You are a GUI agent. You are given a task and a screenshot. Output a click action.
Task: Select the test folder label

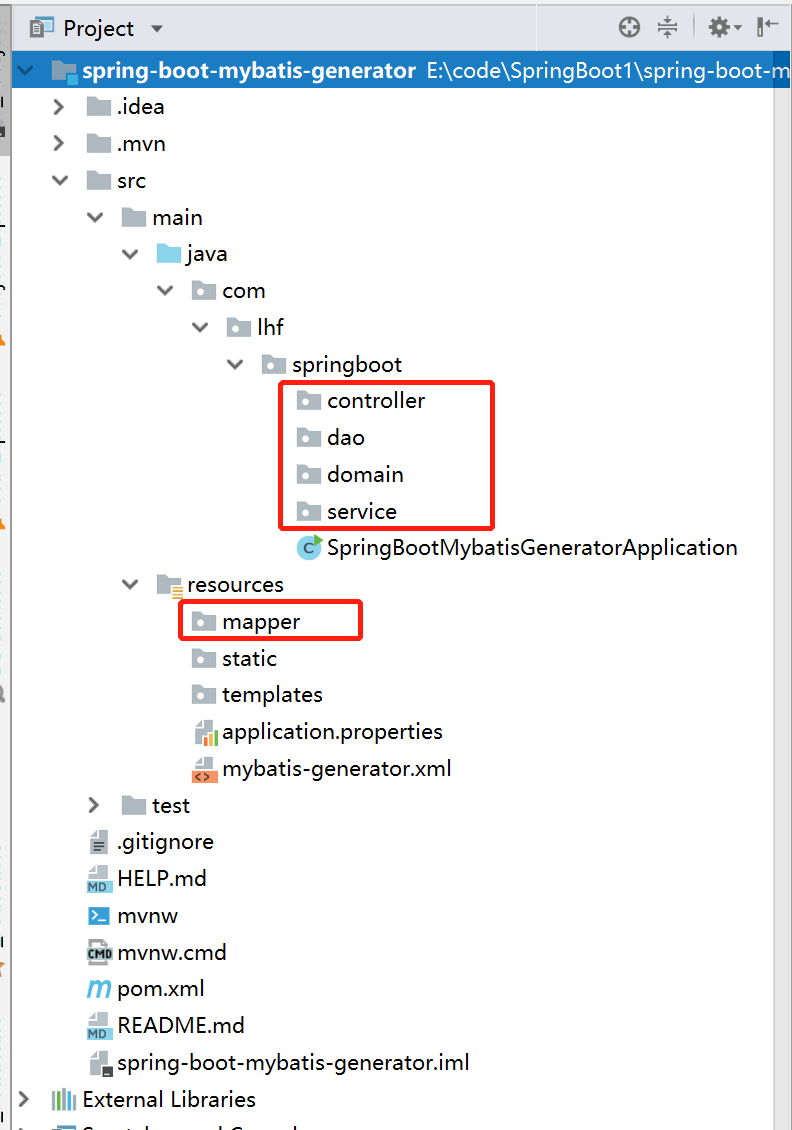(x=171, y=805)
